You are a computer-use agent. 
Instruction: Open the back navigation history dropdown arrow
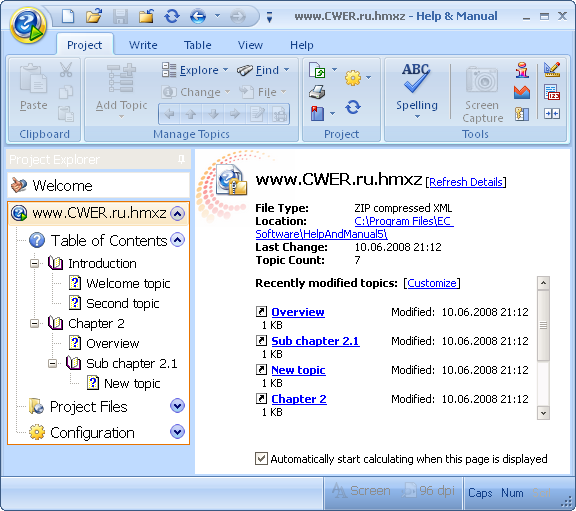click(217, 16)
